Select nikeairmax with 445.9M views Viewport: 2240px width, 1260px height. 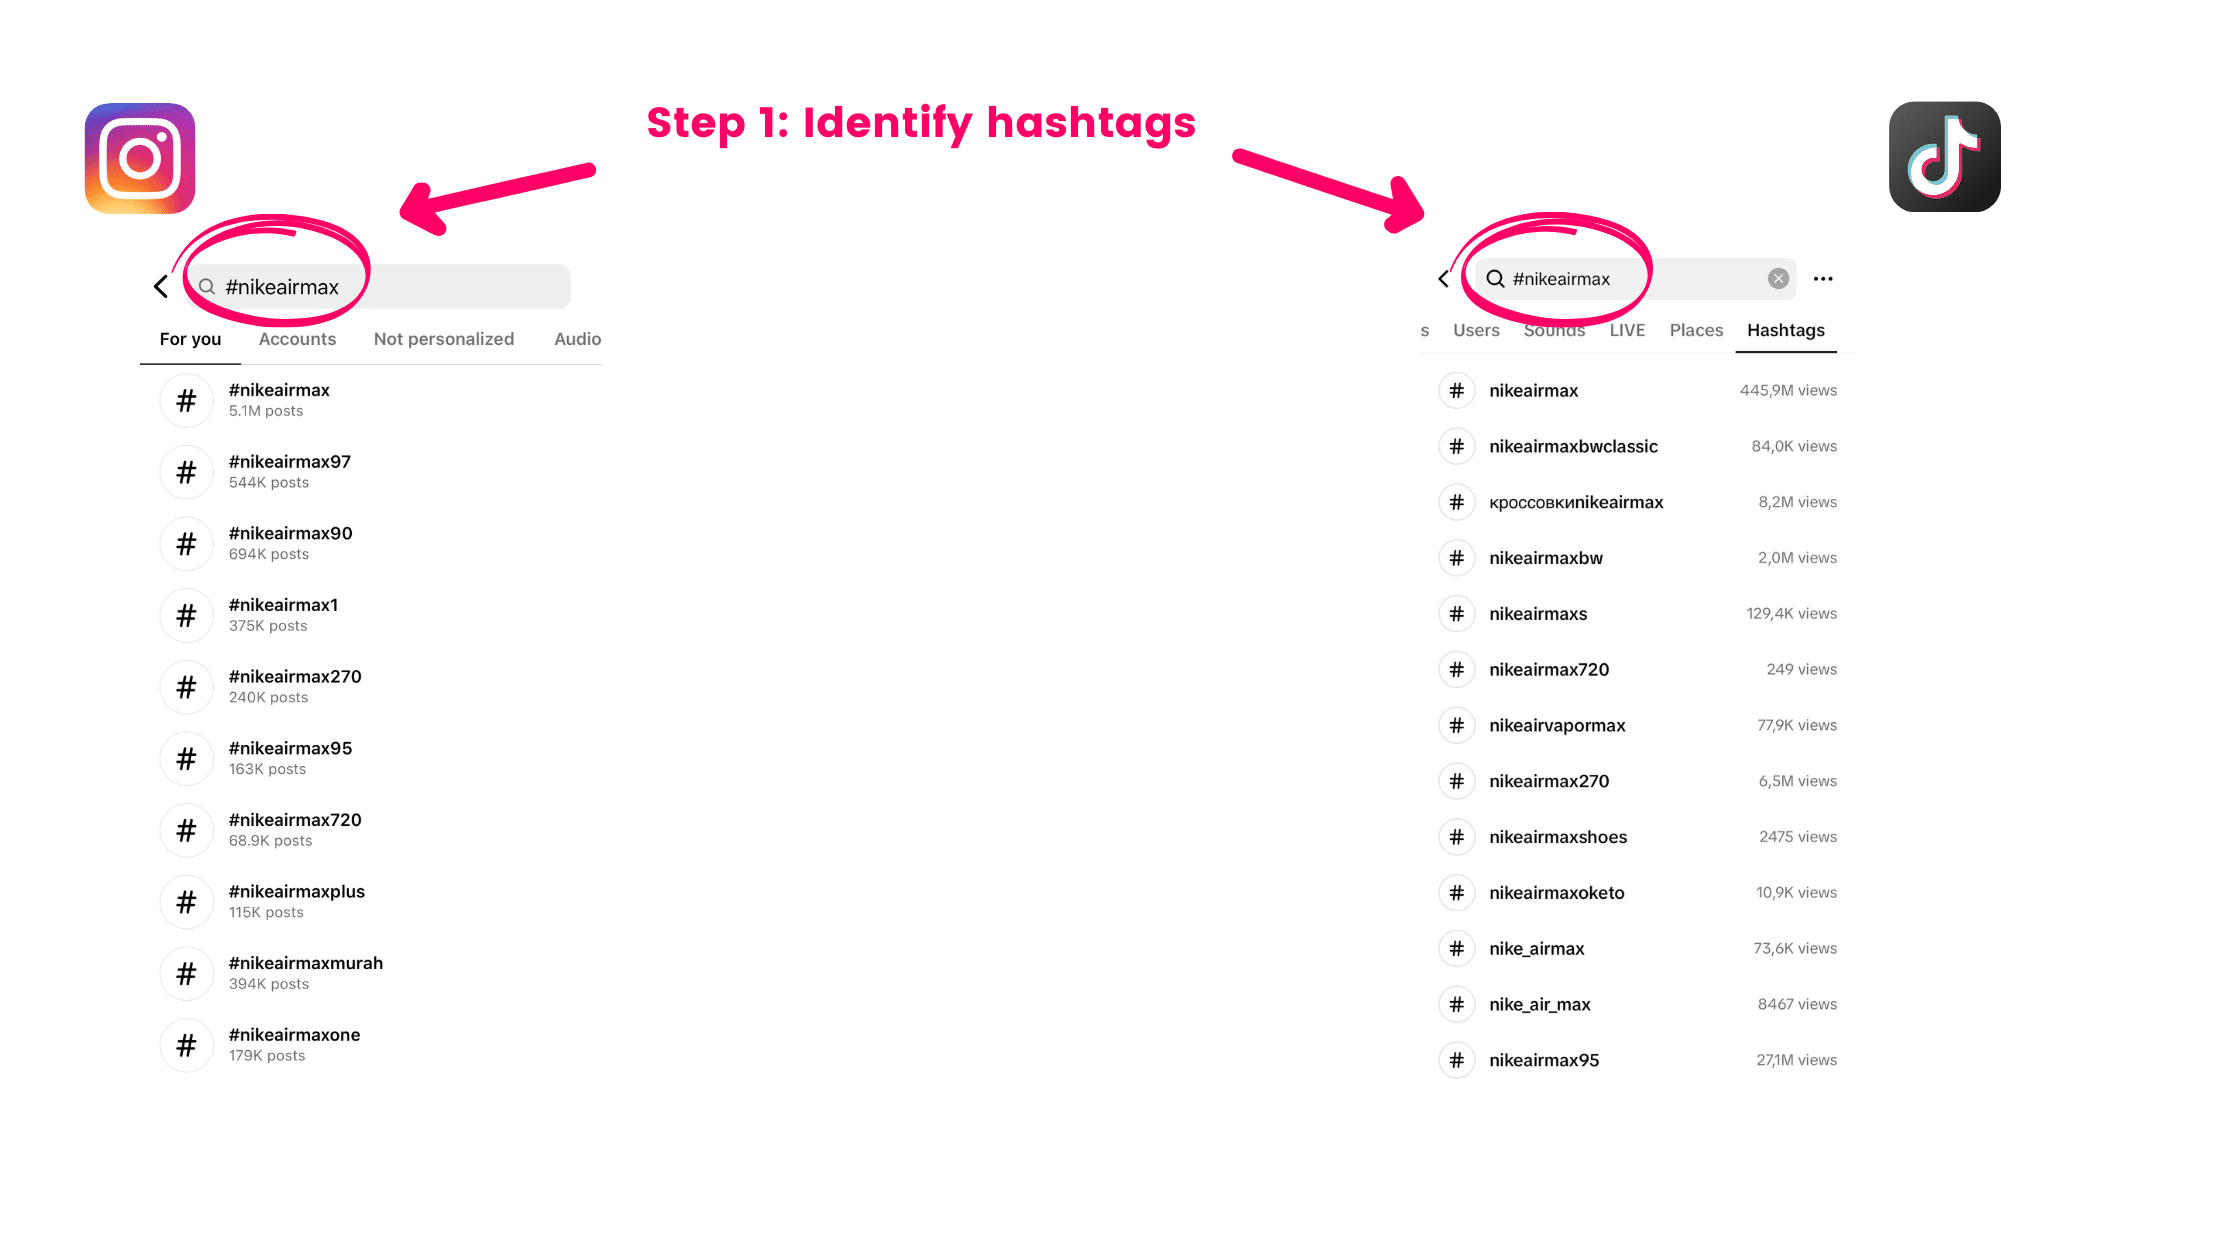click(x=1532, y=389)
